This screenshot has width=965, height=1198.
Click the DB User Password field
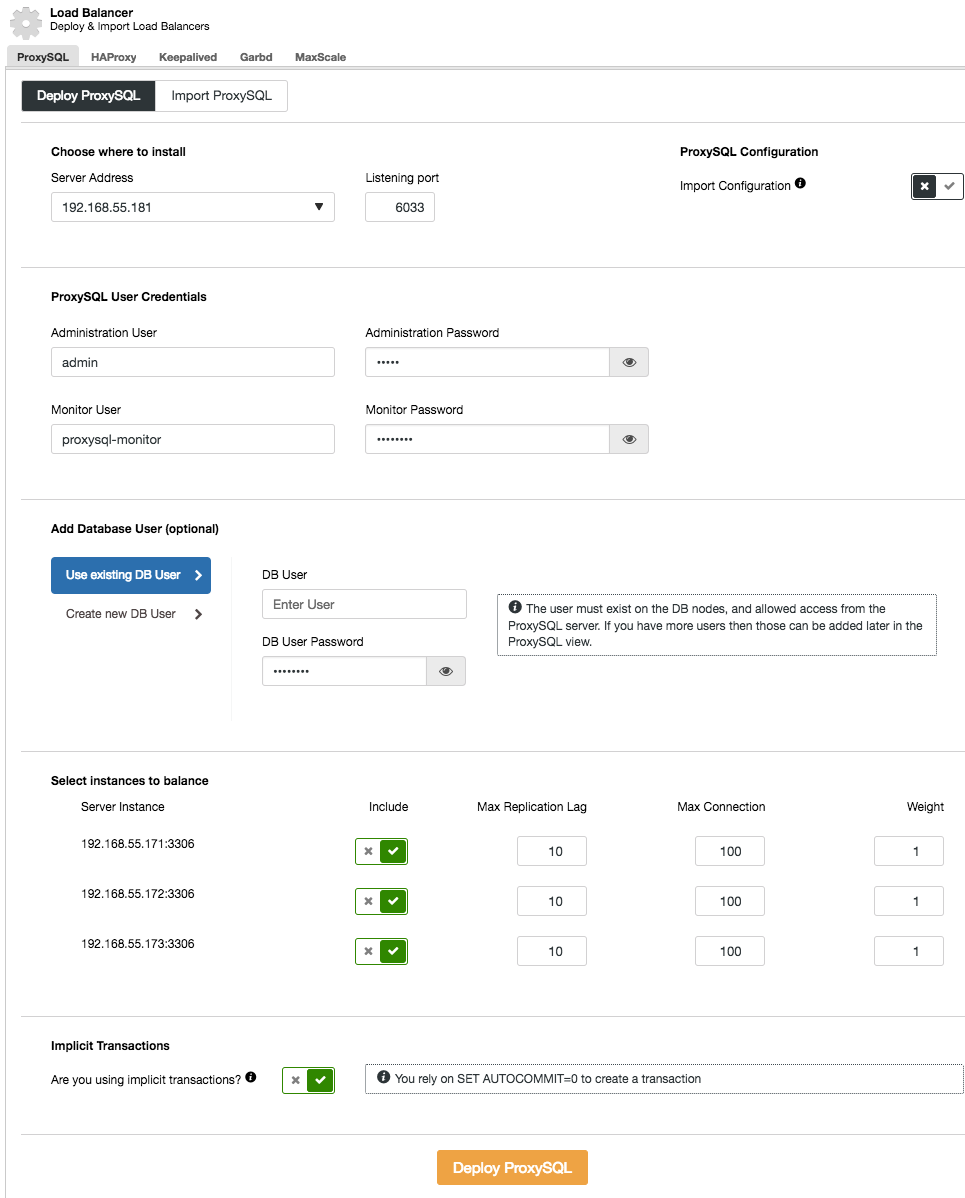[345, 671]
